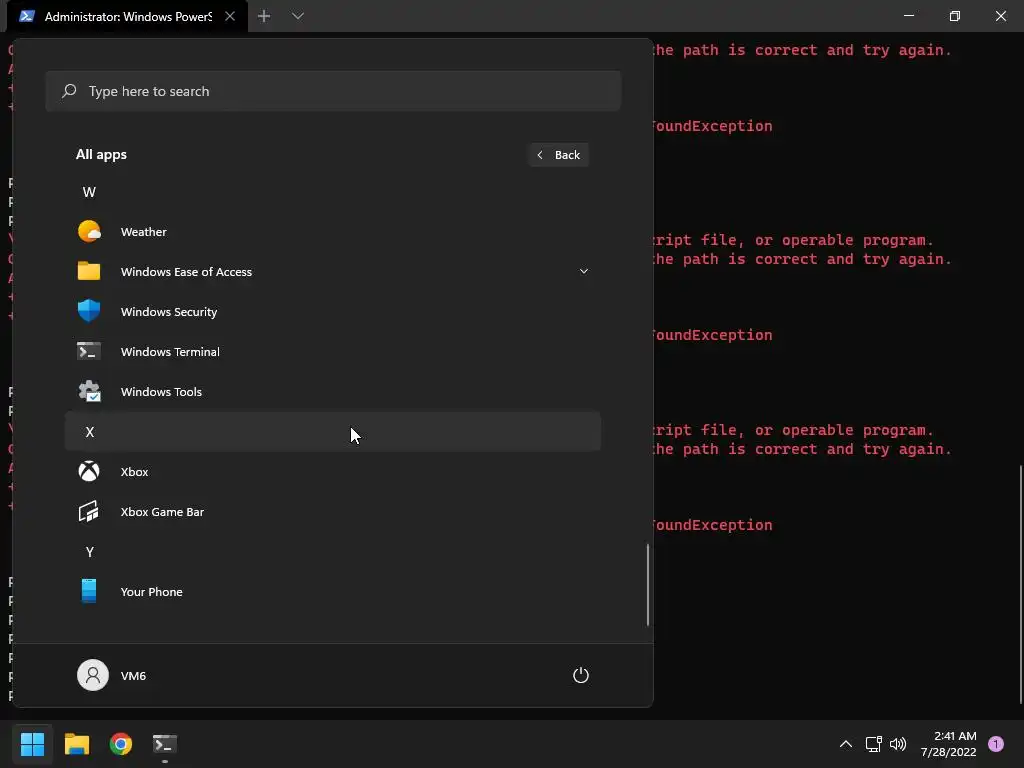Open the notification badge in the taskbar corner
This screenshot has width=1024, height=768.
click(995, 743)
